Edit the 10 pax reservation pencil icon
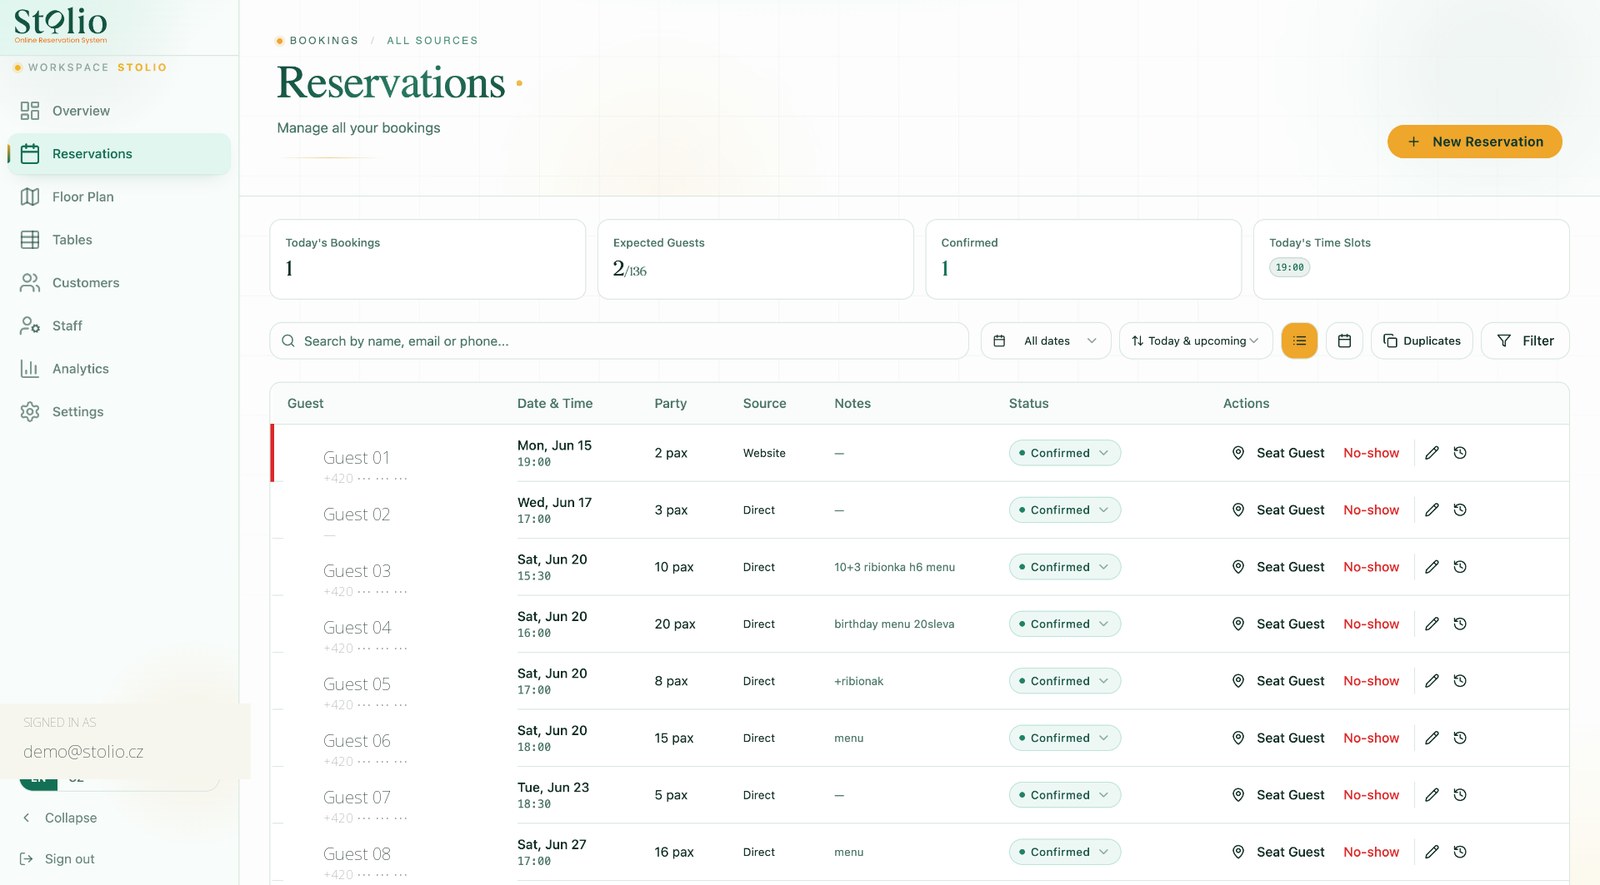 pyautogui.click(x=1432, y=567)
